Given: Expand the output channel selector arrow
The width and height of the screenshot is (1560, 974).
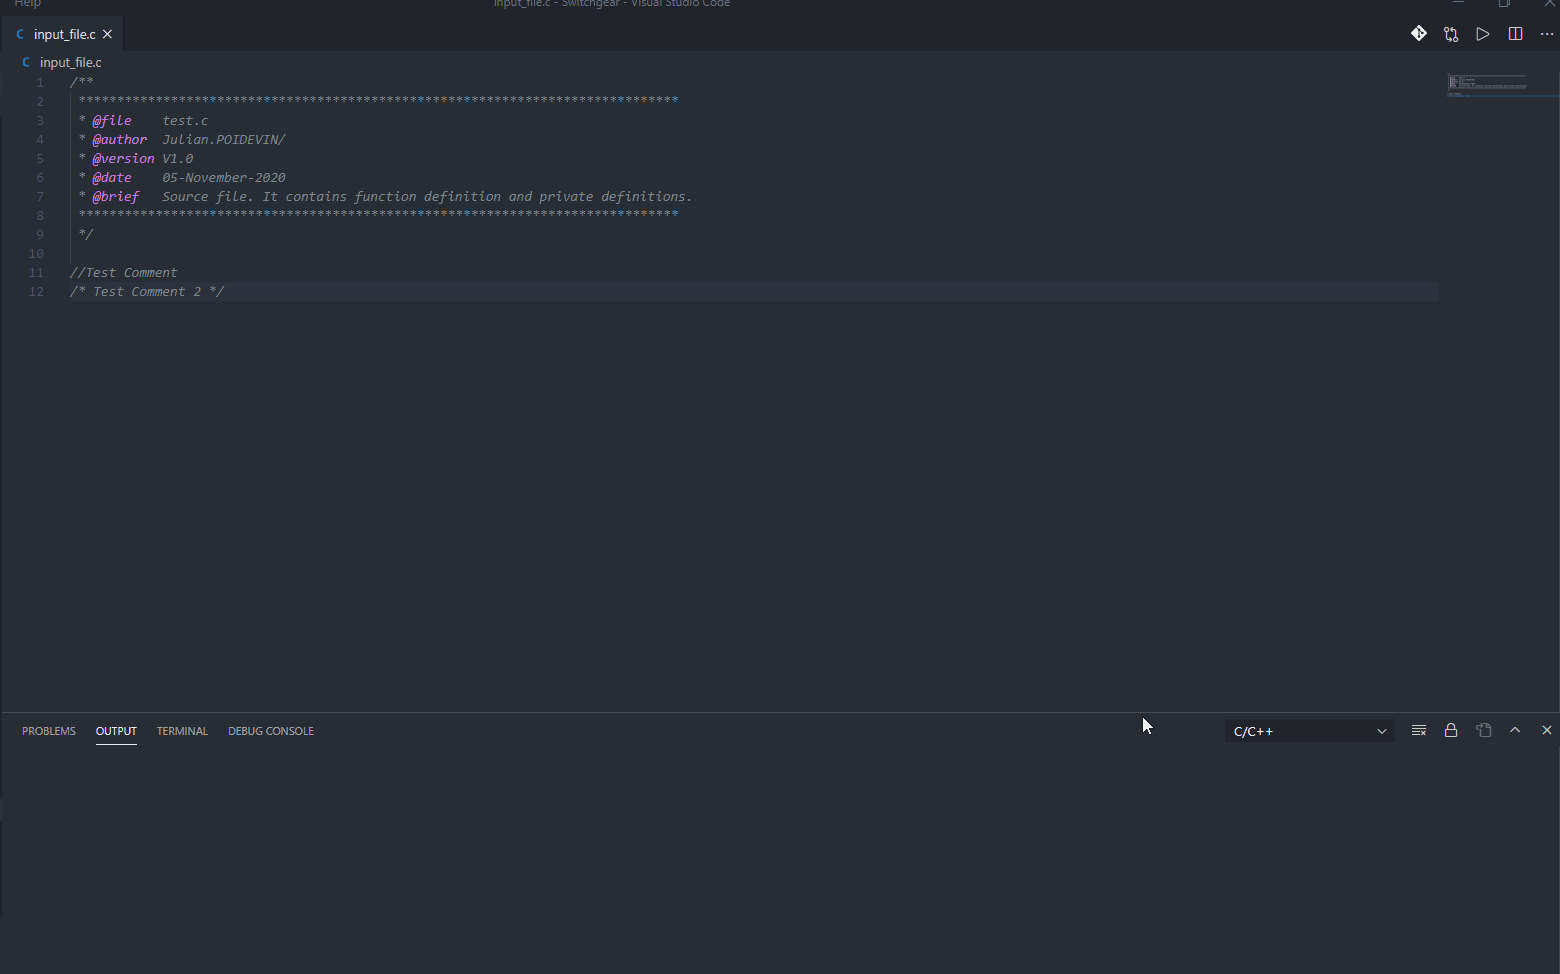Looking at the screenshot, I should coord(1381,730).
